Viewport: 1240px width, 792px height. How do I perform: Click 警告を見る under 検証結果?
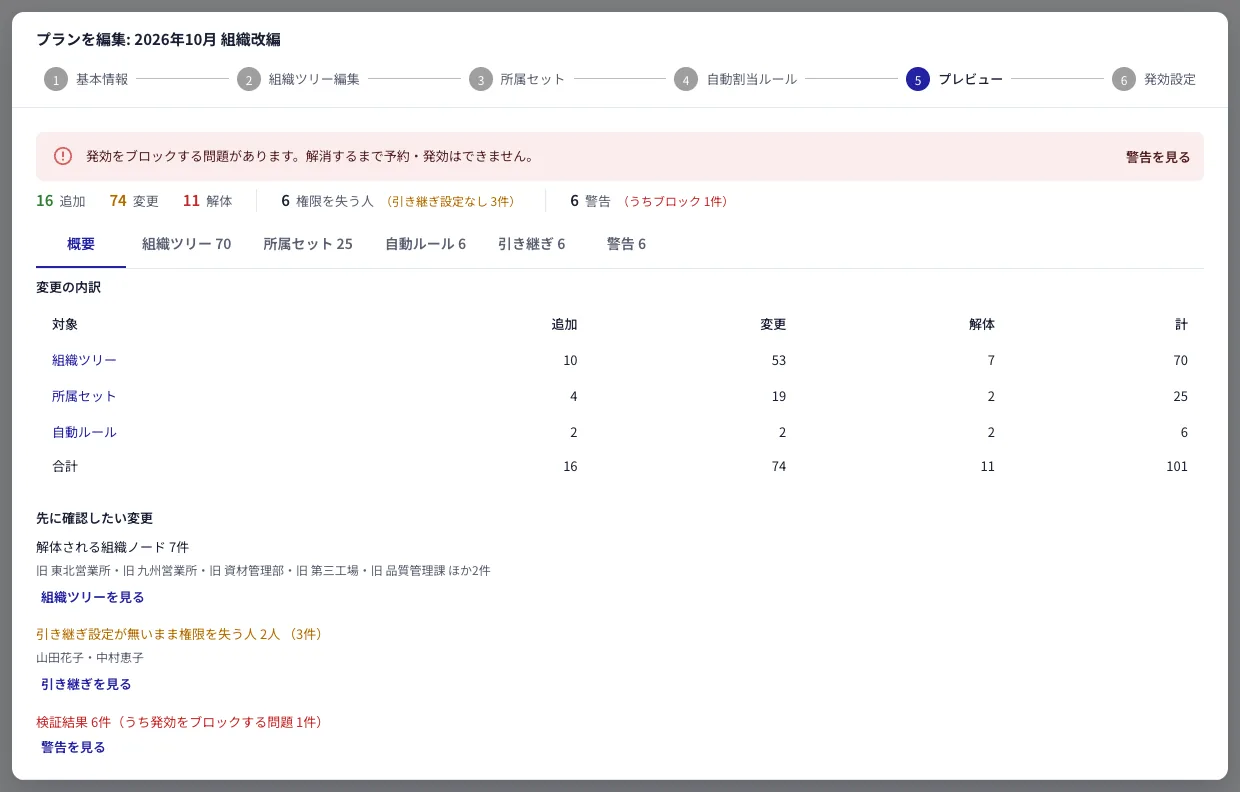[73, 747]
